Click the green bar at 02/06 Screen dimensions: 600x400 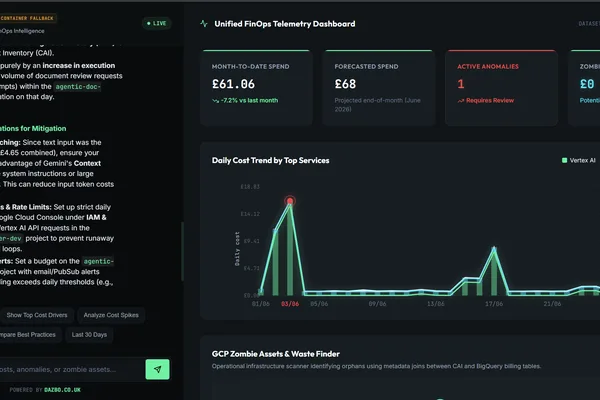pos(276,263)
